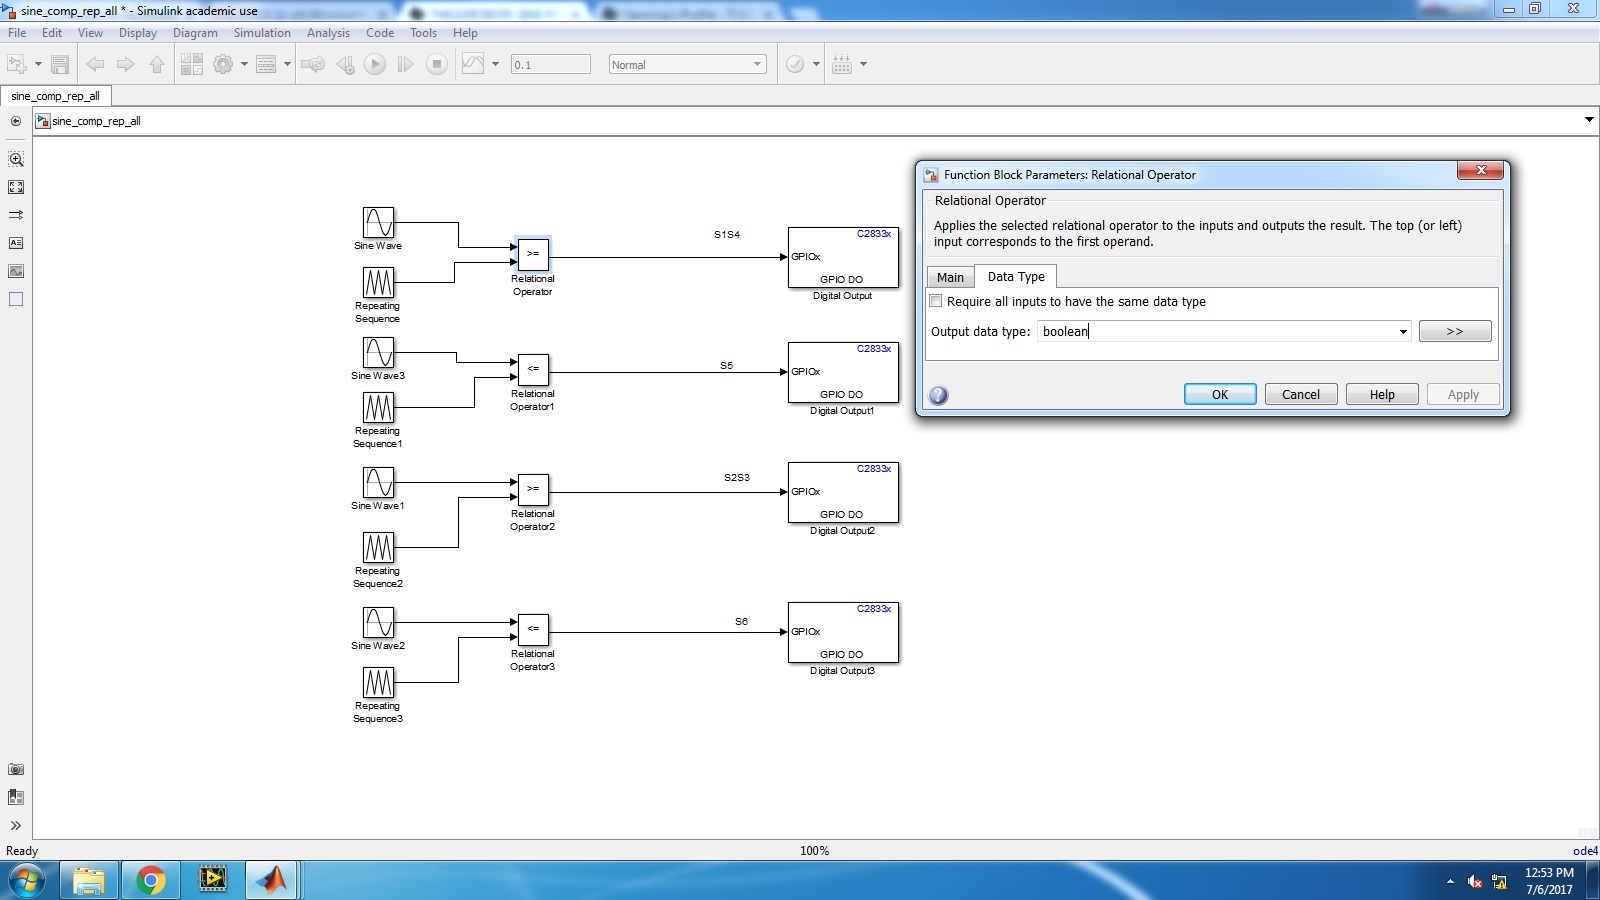Open the Tools menu
Screen dimensions: 1600x900
click(x=423, y=33)
